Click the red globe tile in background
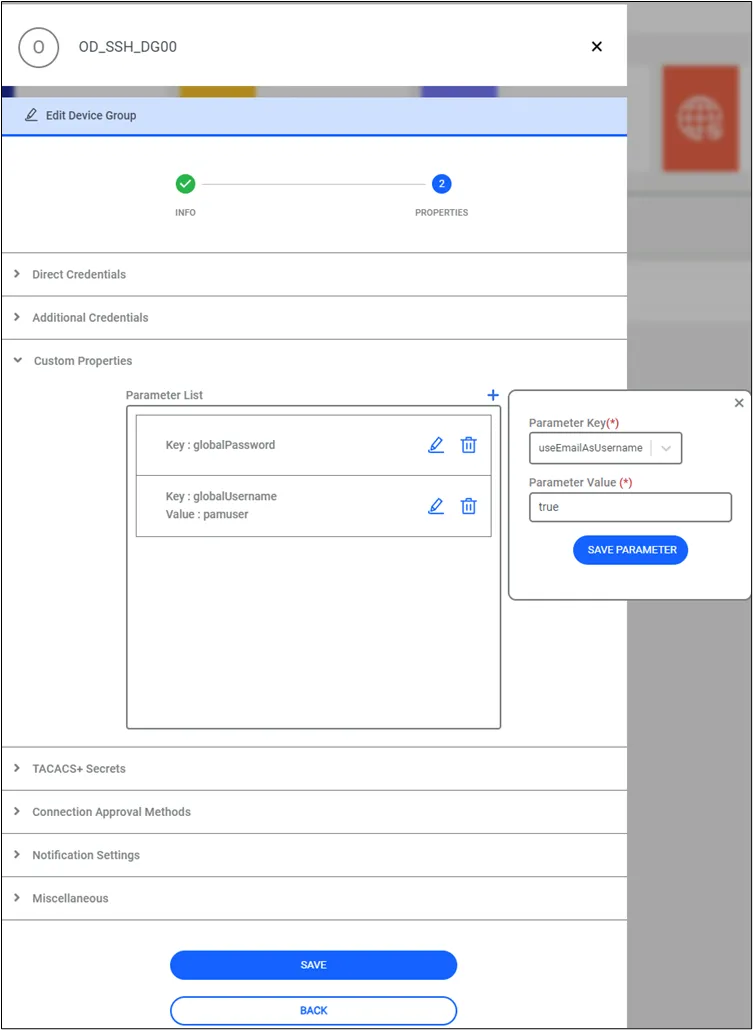Image resolution: width=753 pixels, height=1030 pixels. pyautogui.click(x=700, y=118)
